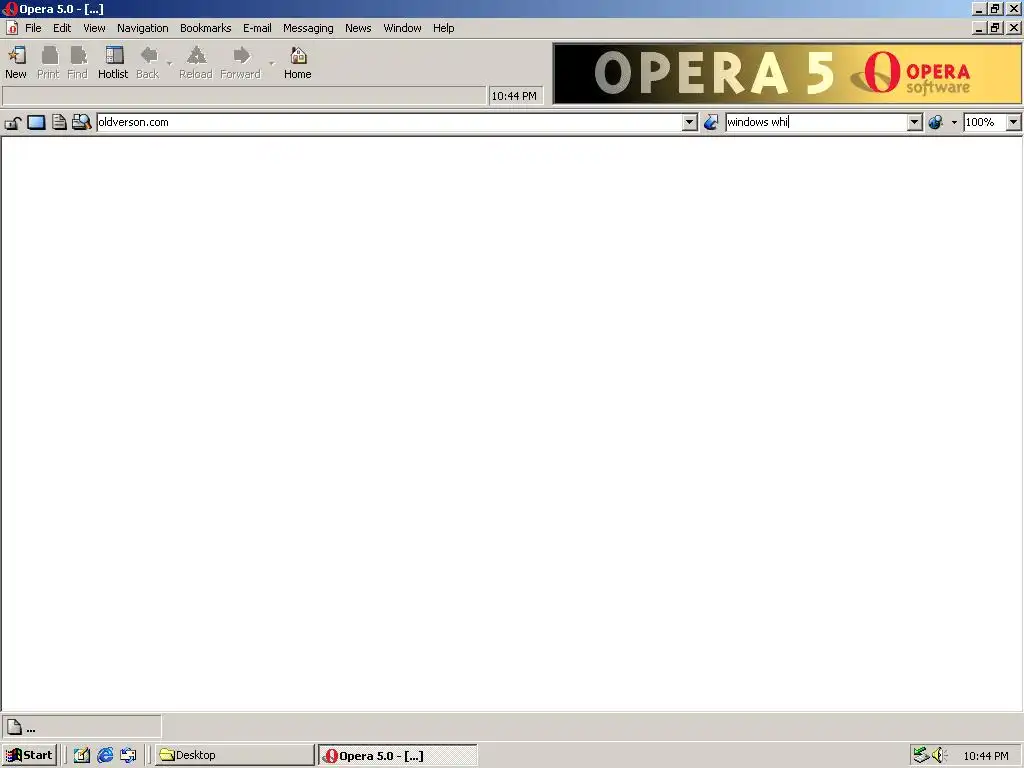Open the Messaging menu

(x=308, y=28)
